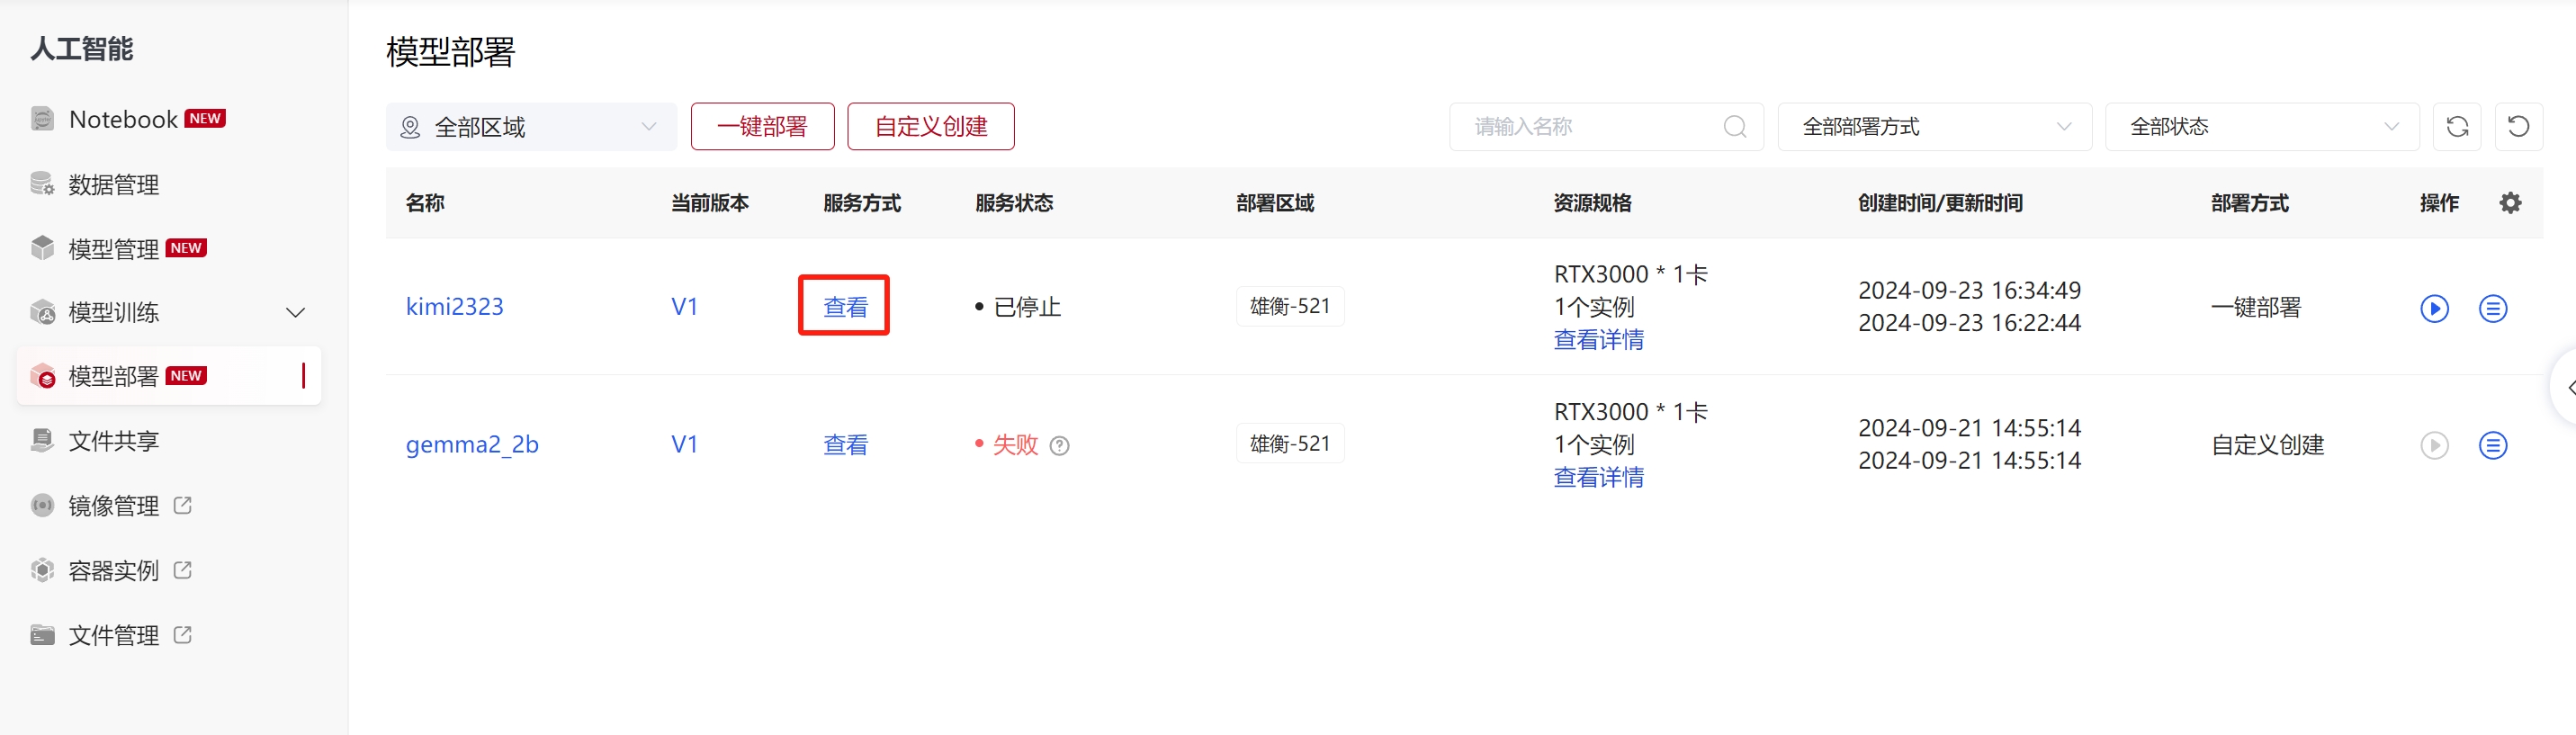Click the 一键部署 button

[762, 127]
